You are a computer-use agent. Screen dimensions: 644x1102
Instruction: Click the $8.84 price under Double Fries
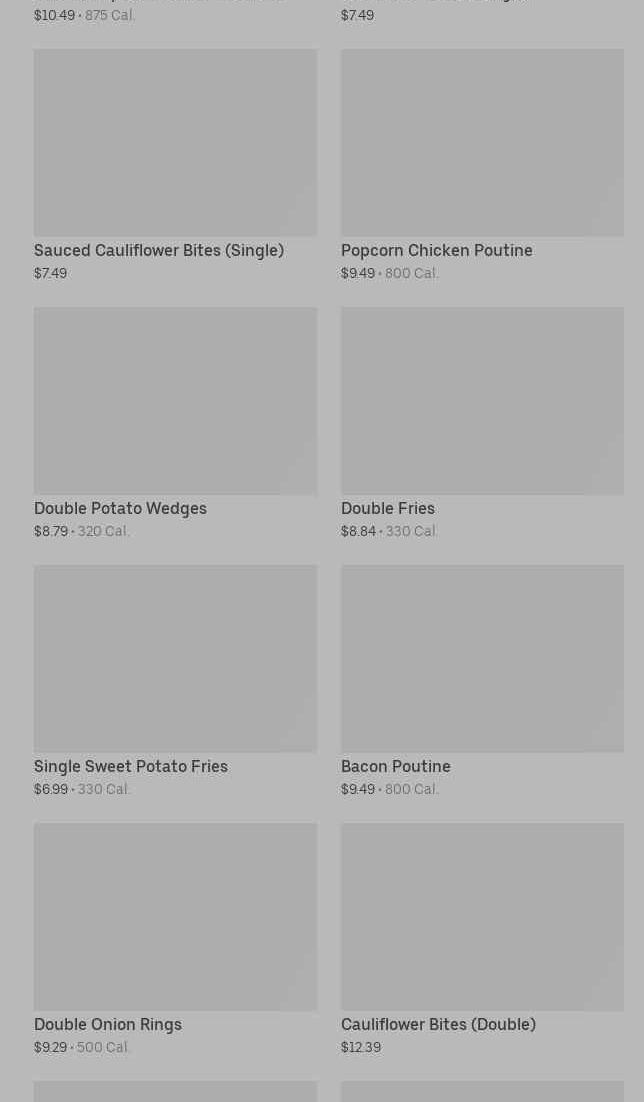click(x=358, y=532)
